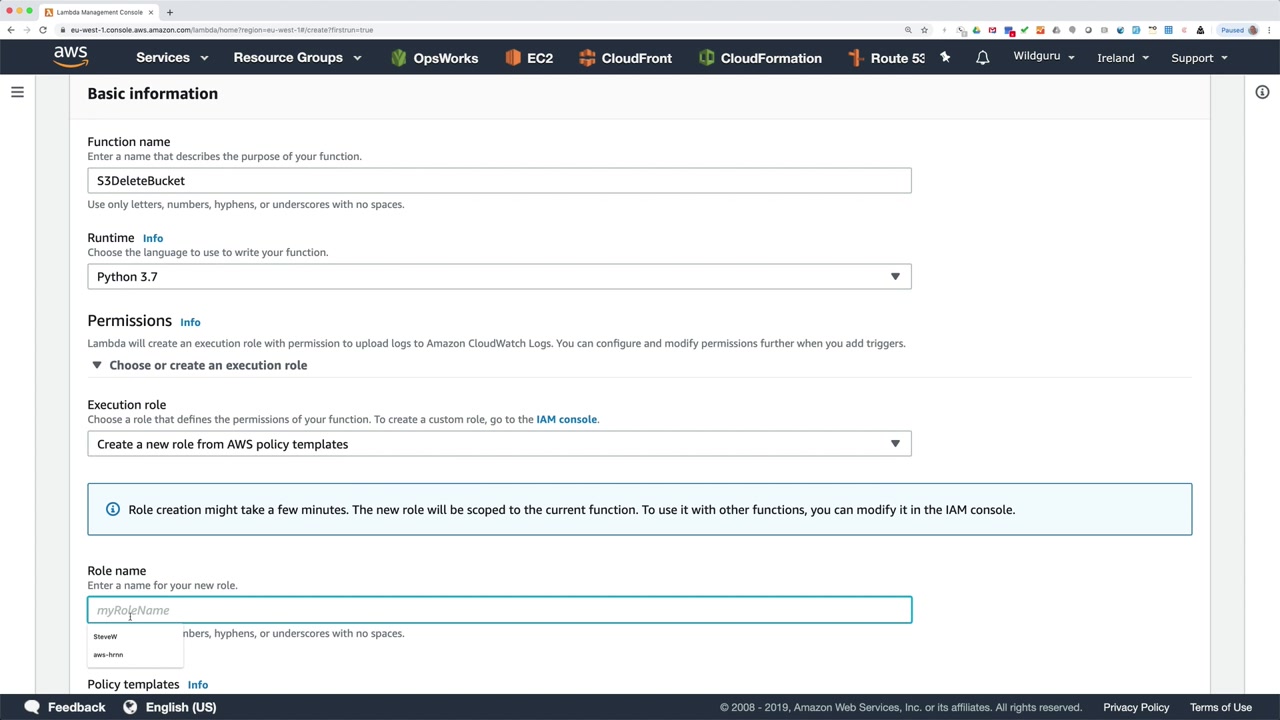This screenshot has height=720, width=1280.
Task: Open the Services menu
Action: 172,58
